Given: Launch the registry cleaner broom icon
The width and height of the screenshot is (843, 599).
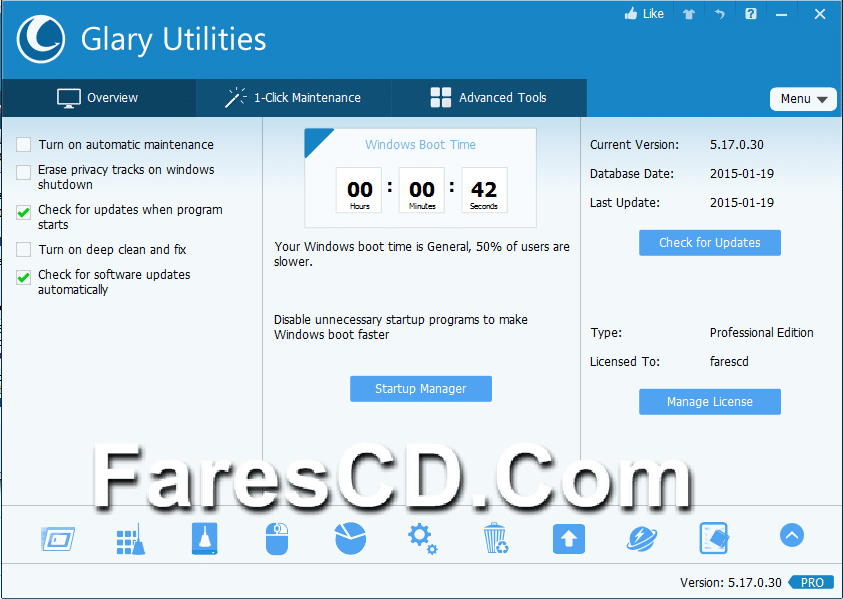Looking at the screenshot, I should pos(131,539).
